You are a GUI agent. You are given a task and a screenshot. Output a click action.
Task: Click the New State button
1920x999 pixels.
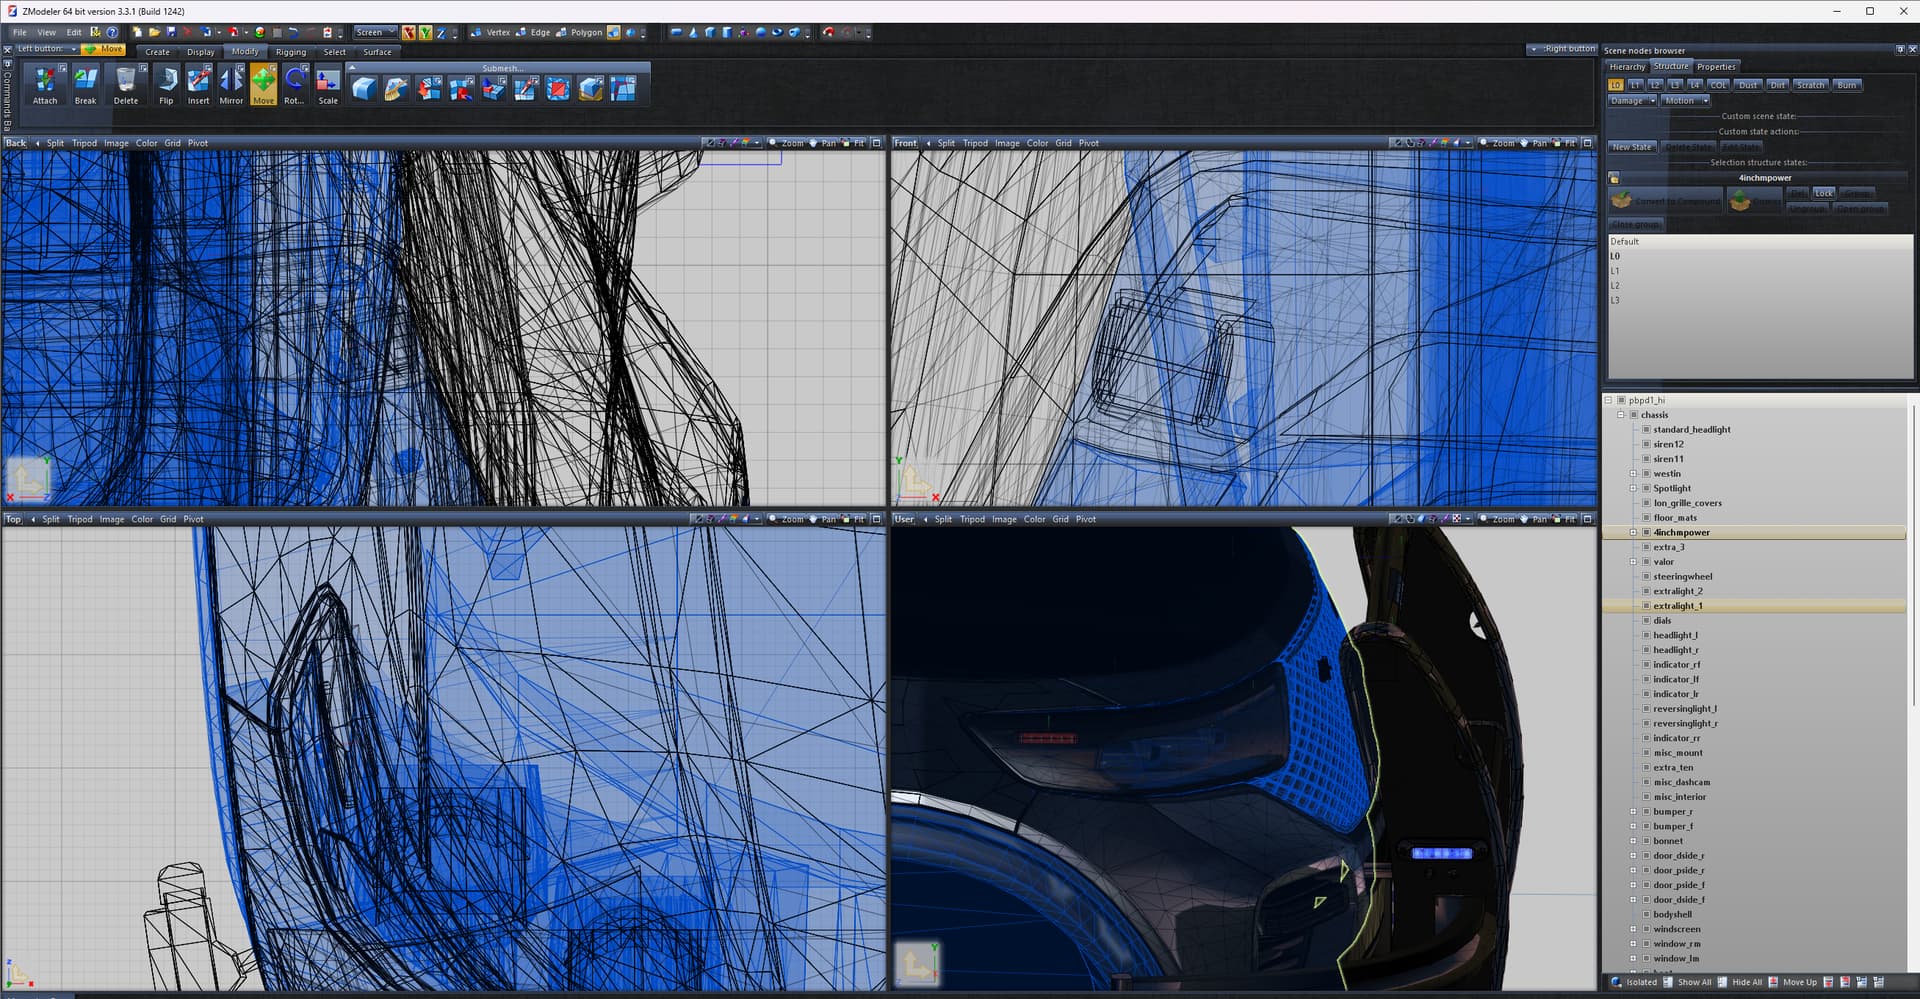pos(1632,147)
